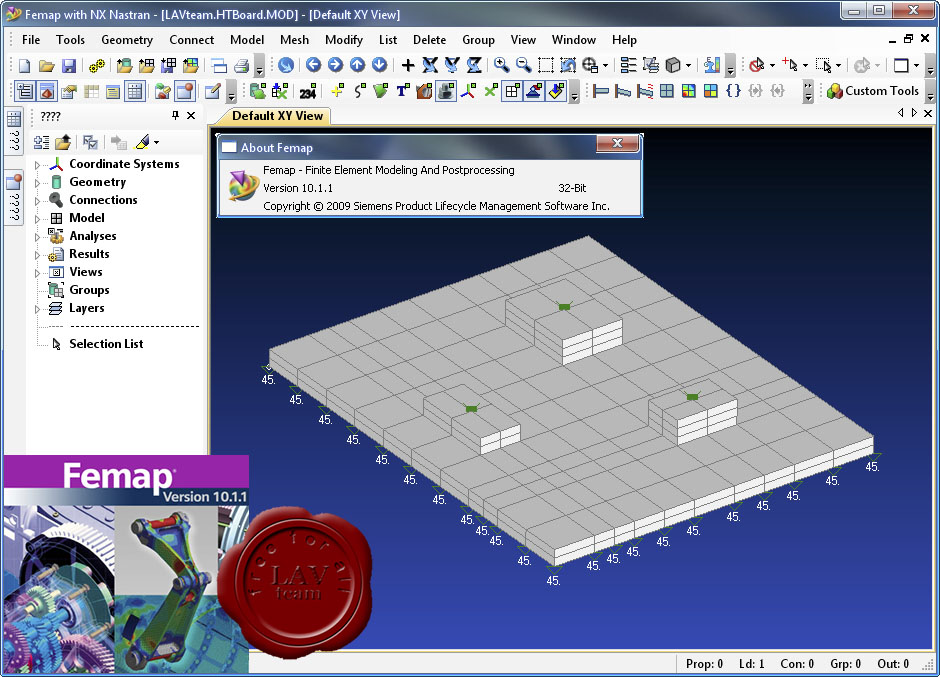The width and height of the screenshot is (940, 677).
Task: Click the left arrow rotate button
Action: pyautogui.click(x=313, y=65)
